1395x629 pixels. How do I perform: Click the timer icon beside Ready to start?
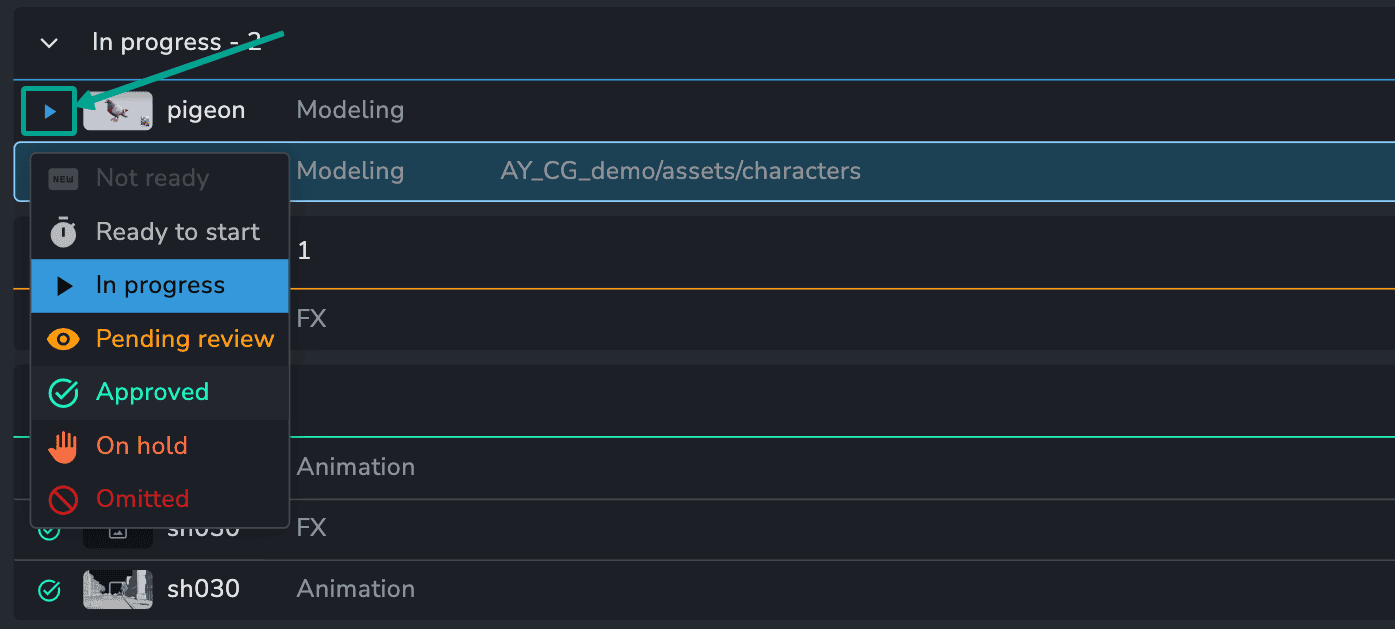click(x=62, y=231)
